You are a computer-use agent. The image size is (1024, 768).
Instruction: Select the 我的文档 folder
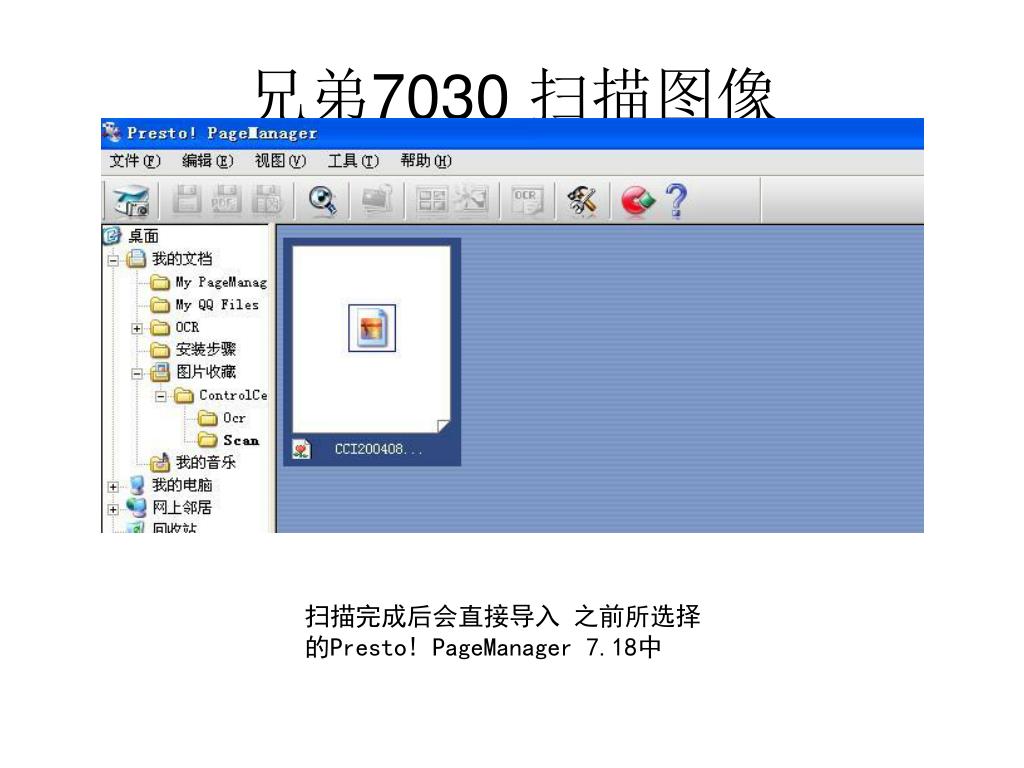point(182,259)
